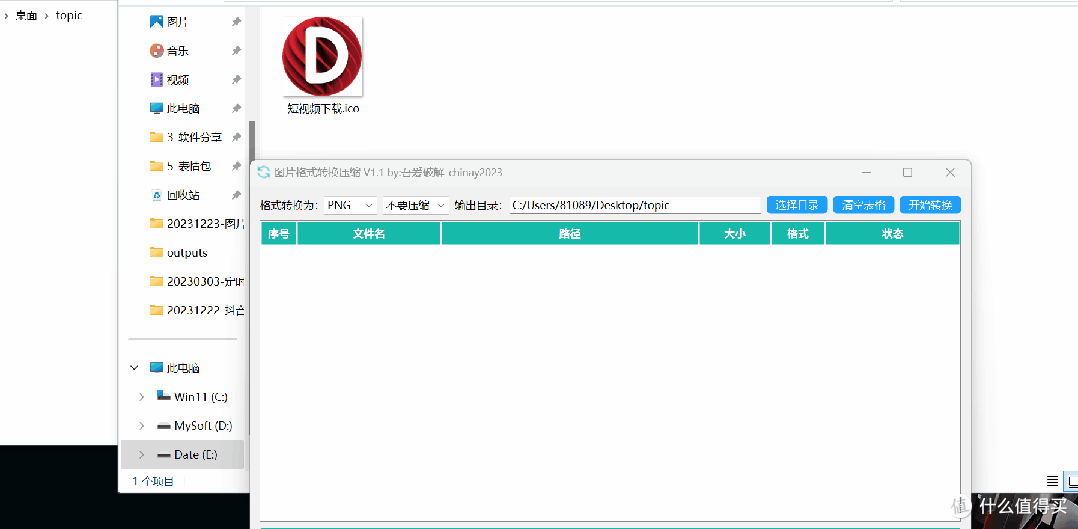Image resolution: width=1078 pixels, height=529 pixels.
Task: Switch Explorer to details list view
Action: 1052,481
